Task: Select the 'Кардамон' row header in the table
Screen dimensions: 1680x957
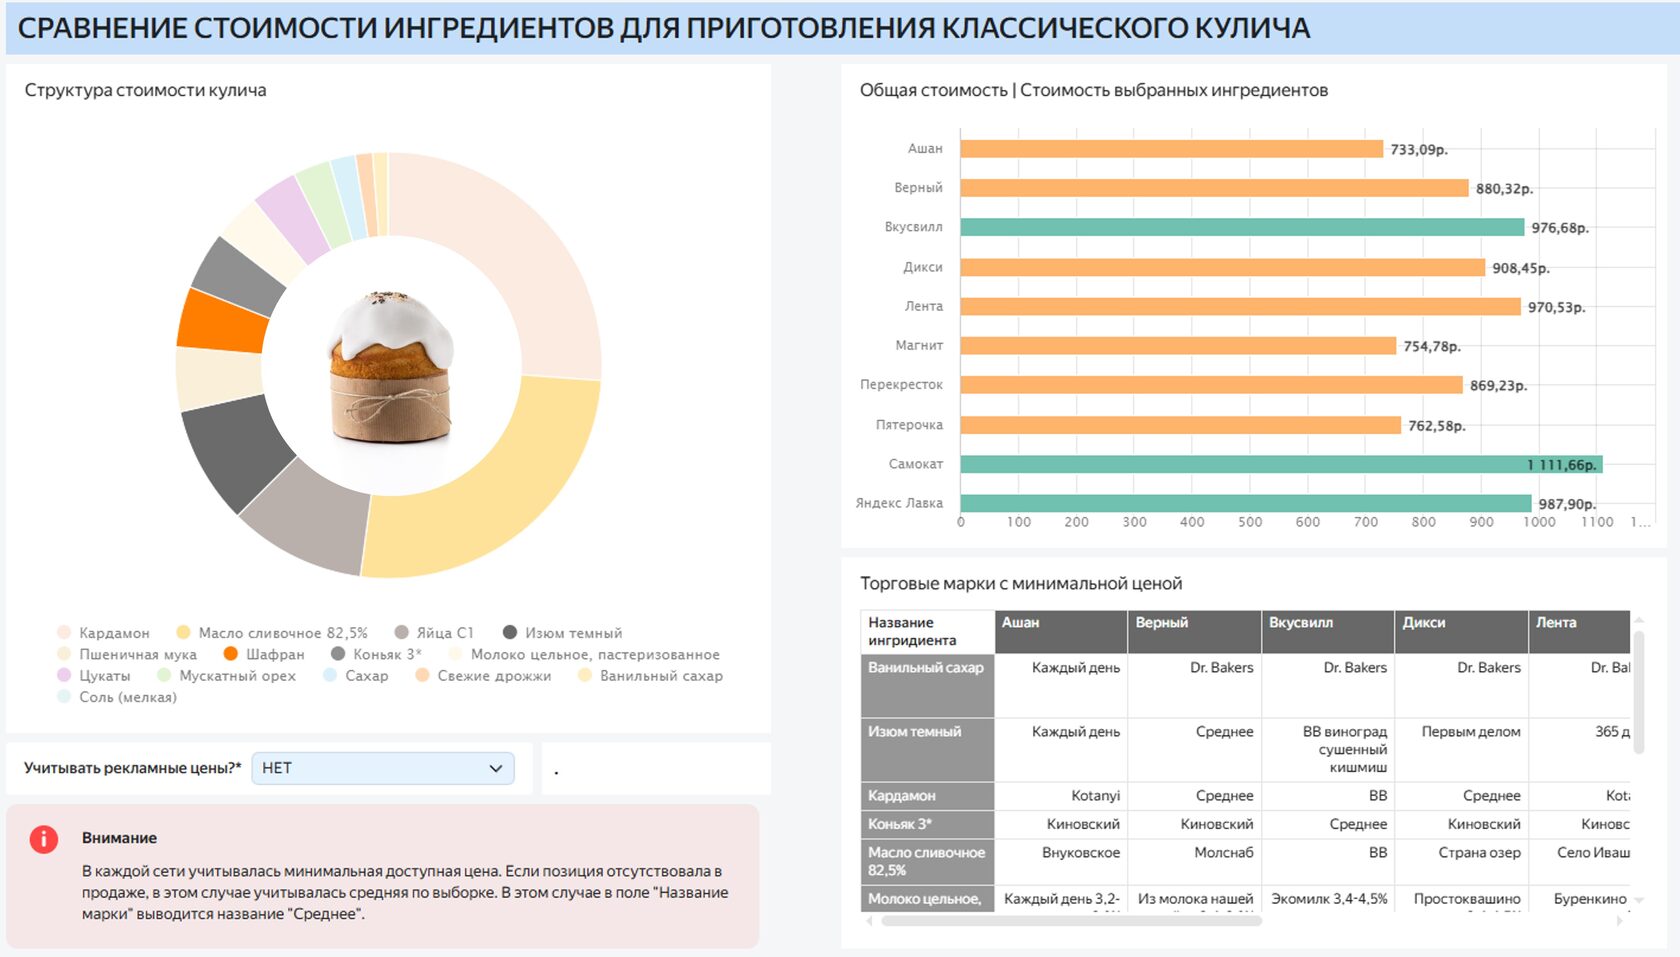Action: [927, 796]
